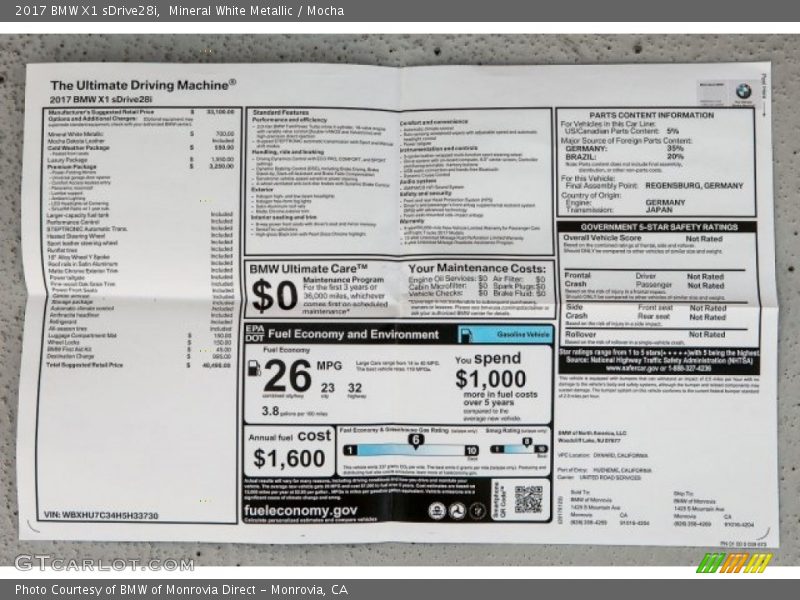Click the '$1,600' annual fuel cost
800x600 pixels.
click(x=289, y=458)
